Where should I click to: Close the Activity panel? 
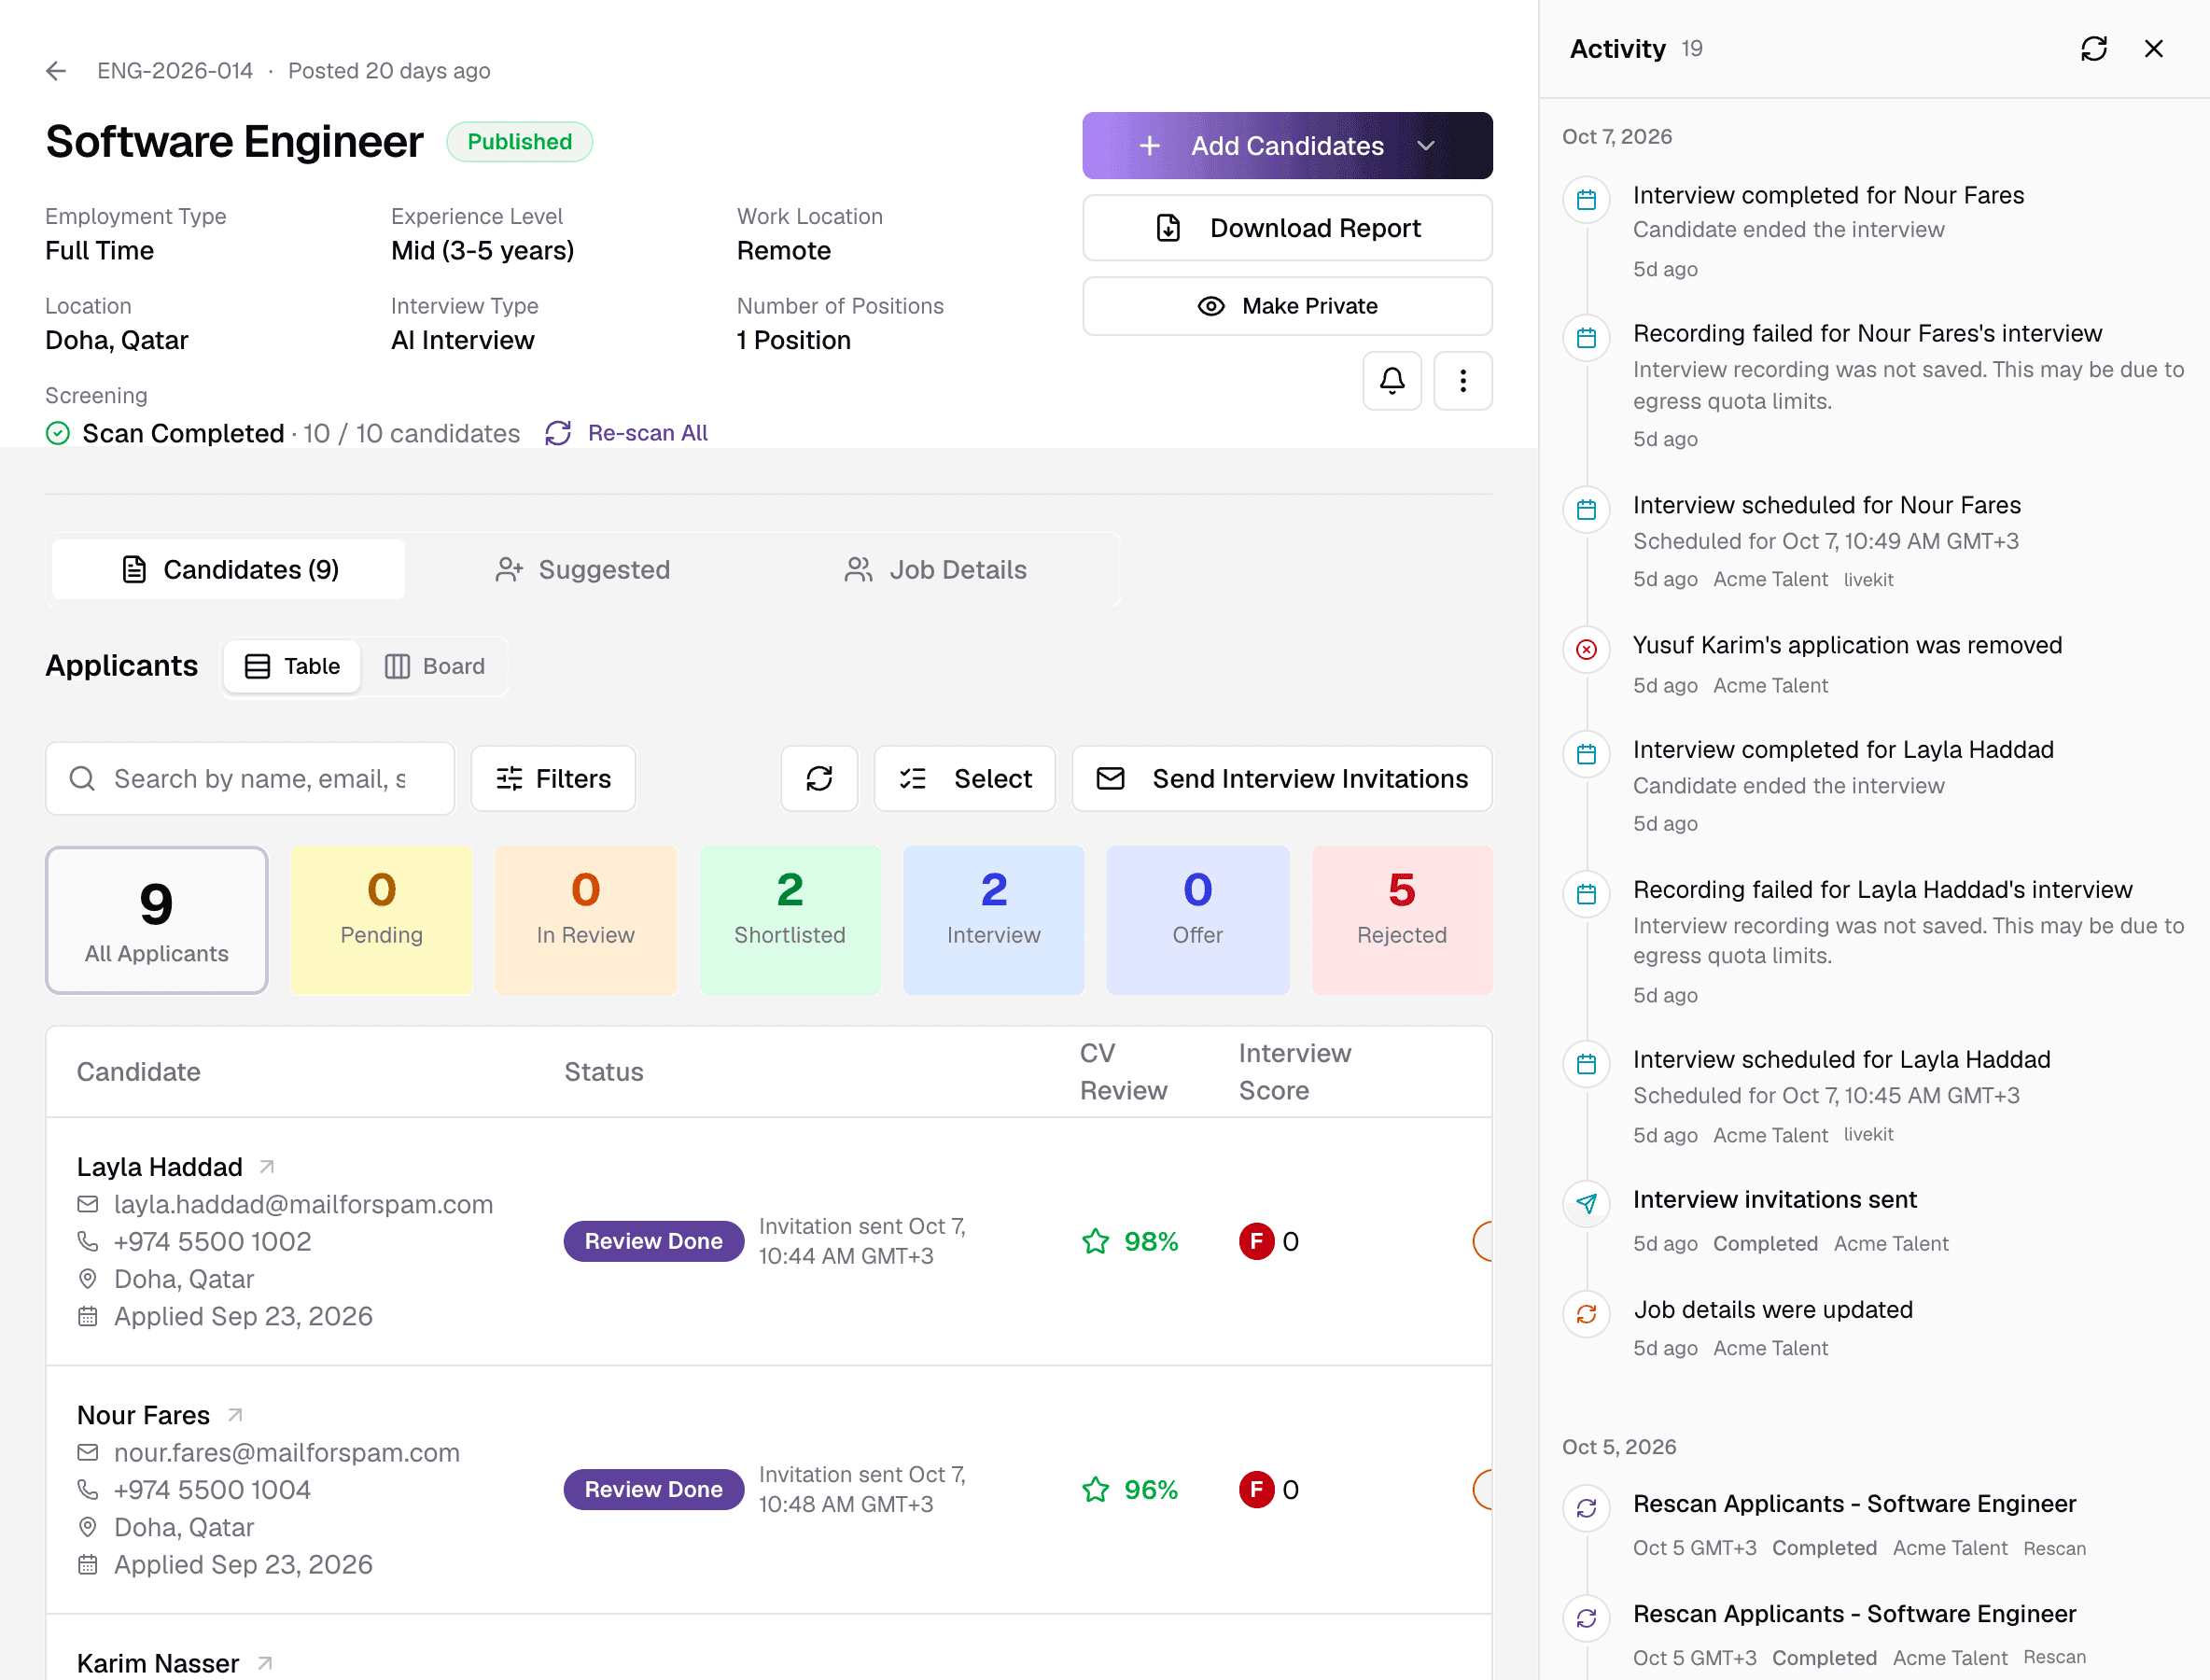click(x=2154, y=49)
